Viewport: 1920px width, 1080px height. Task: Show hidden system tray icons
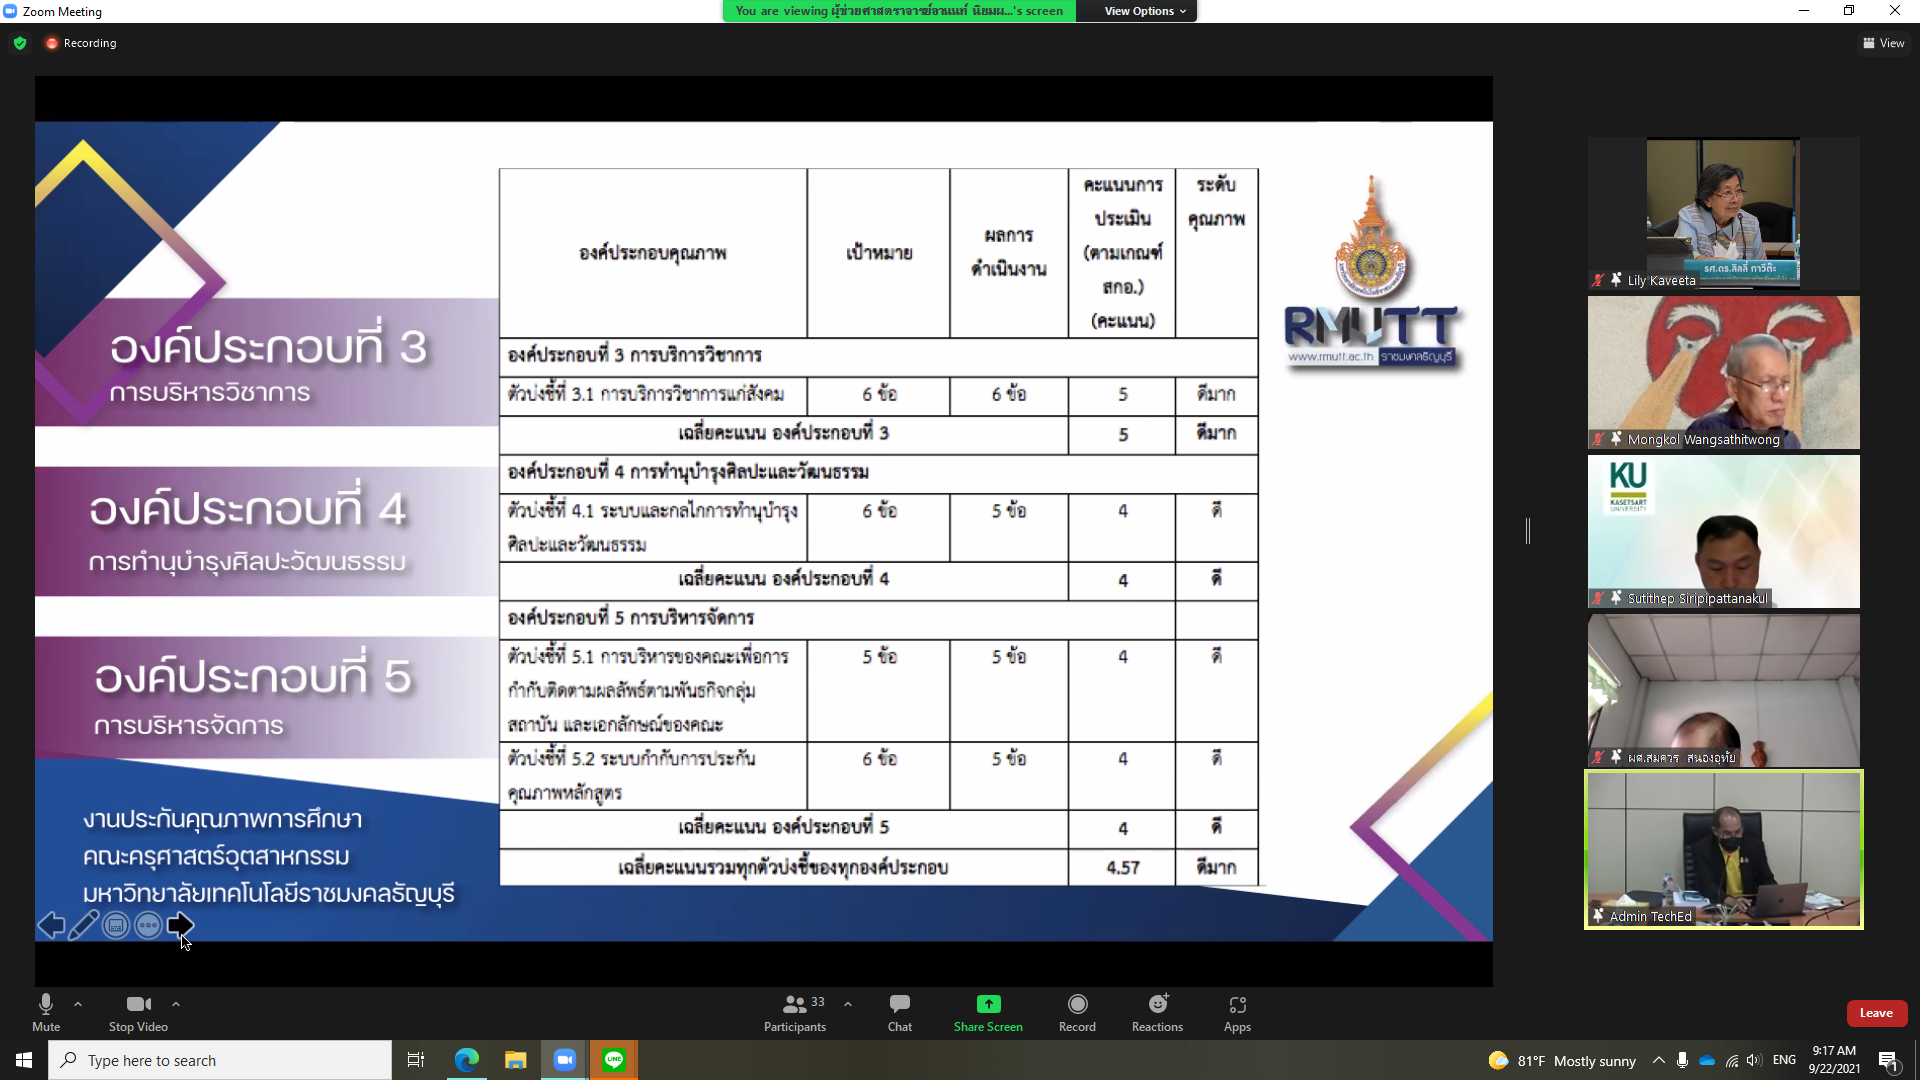pyautogui.click(x=1658, y=1060)
